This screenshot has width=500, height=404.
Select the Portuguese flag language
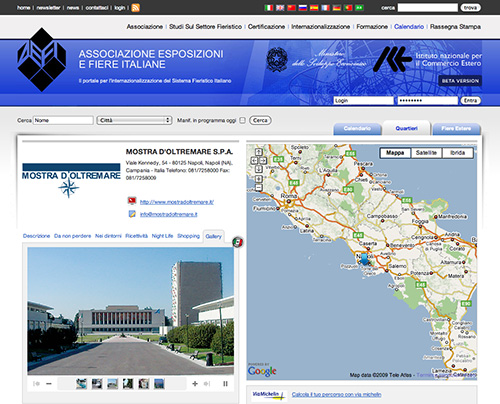tap(348, 8)
